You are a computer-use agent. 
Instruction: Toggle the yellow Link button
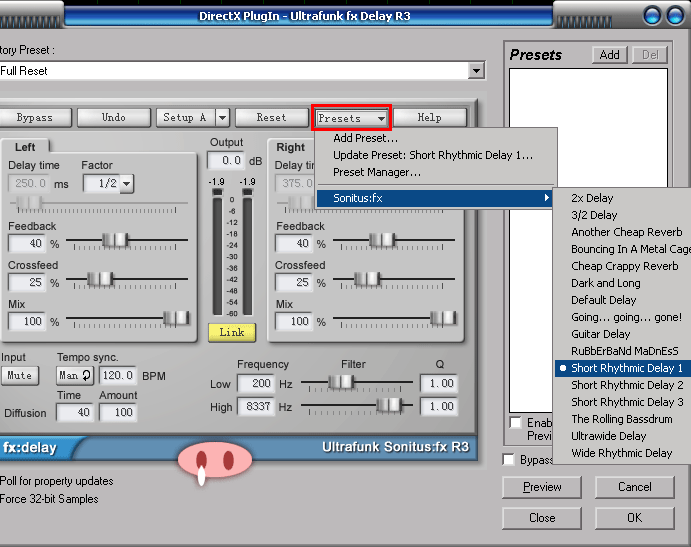tap(232, 332)
